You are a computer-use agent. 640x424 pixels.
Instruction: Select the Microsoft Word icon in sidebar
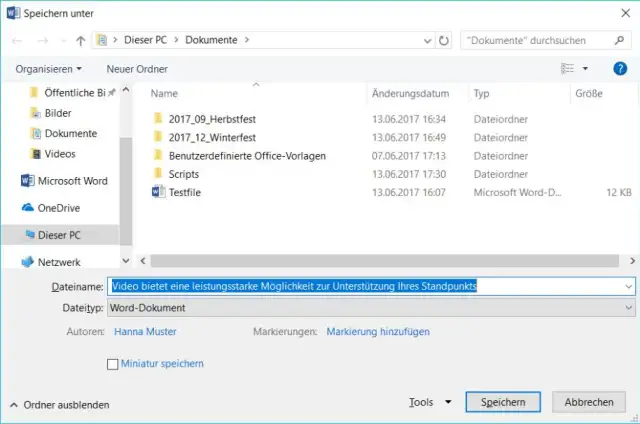[27, 181]
